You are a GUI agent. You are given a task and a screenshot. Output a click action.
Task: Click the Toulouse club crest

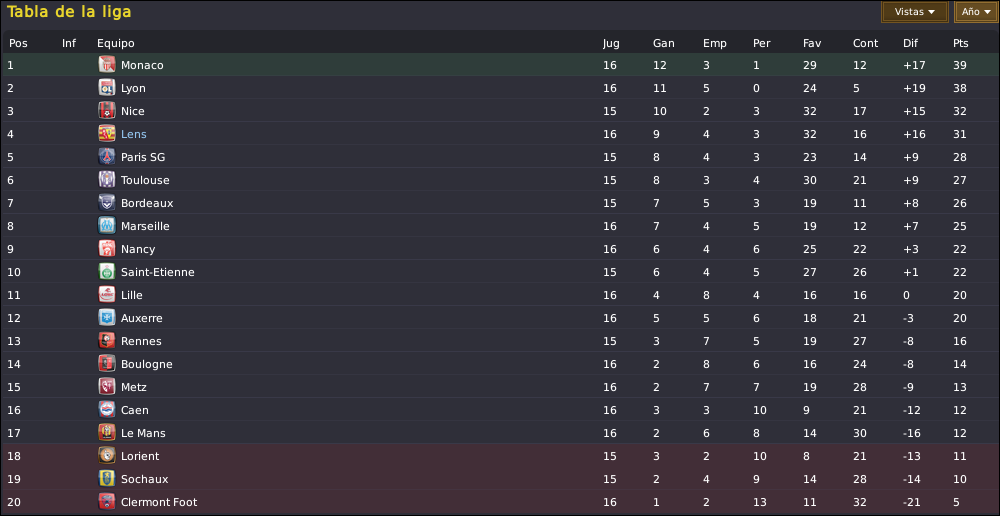(107, 180)
